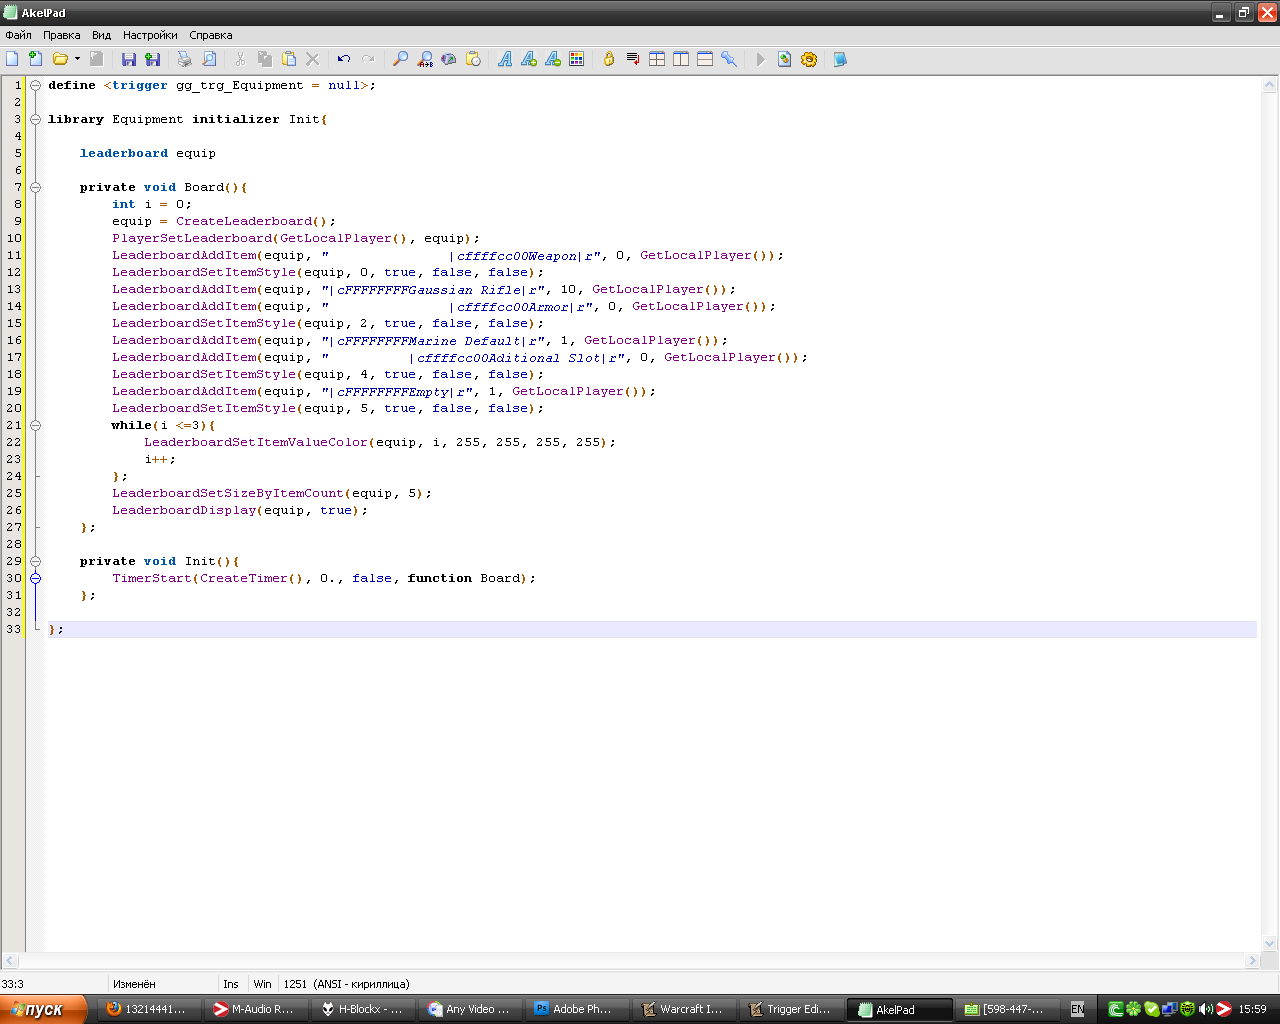This screenshot has height=1024, width=1280.
Task: Click the Find and Replace icon
Action: point(425,60)
